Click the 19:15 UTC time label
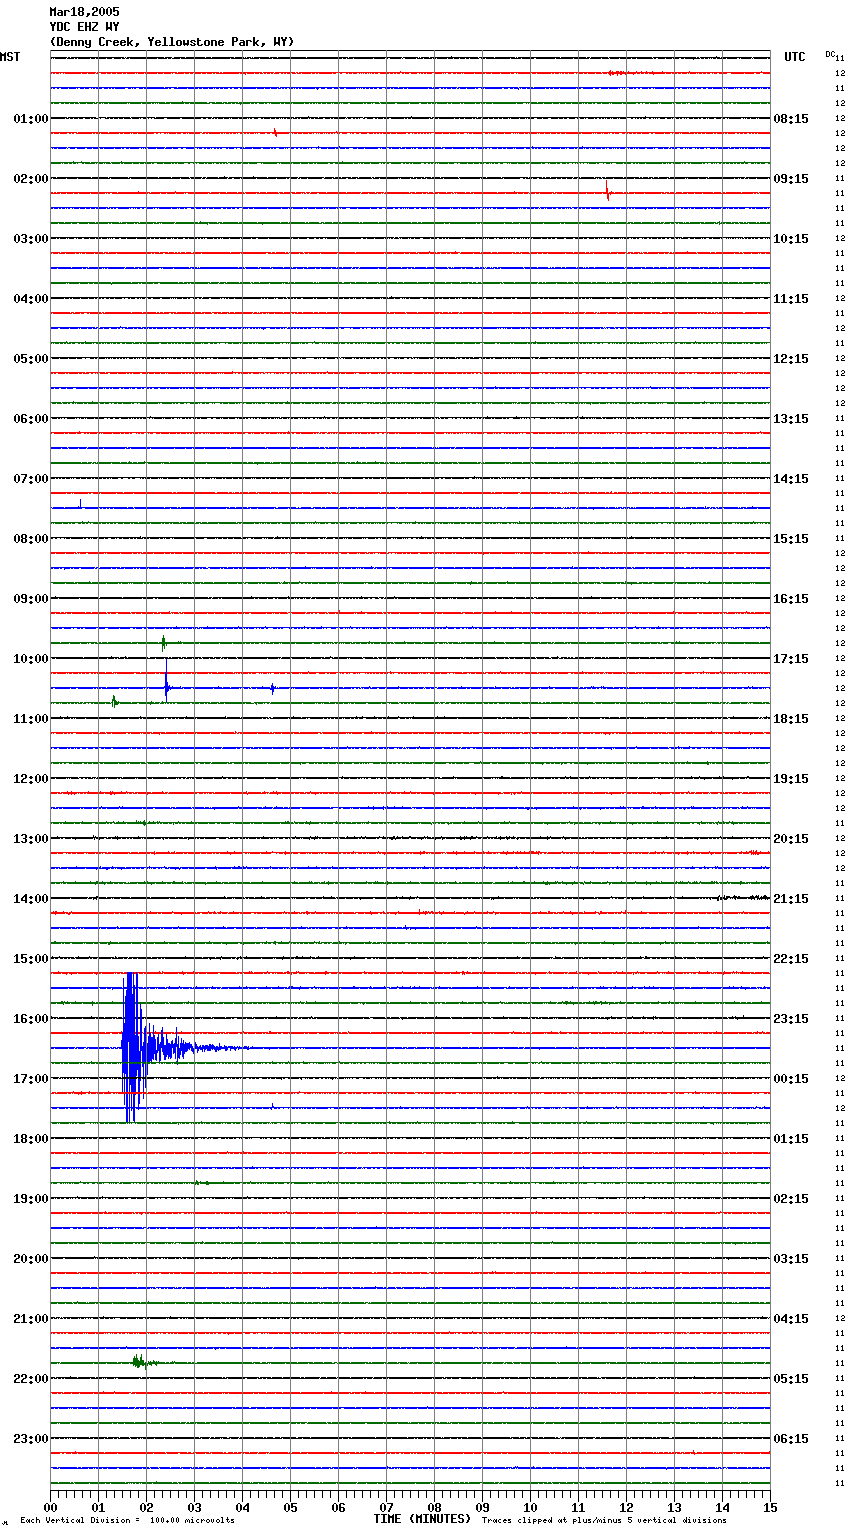This screenshot has width=850, height=1534. pyautogui.click(x=791, y=779)
